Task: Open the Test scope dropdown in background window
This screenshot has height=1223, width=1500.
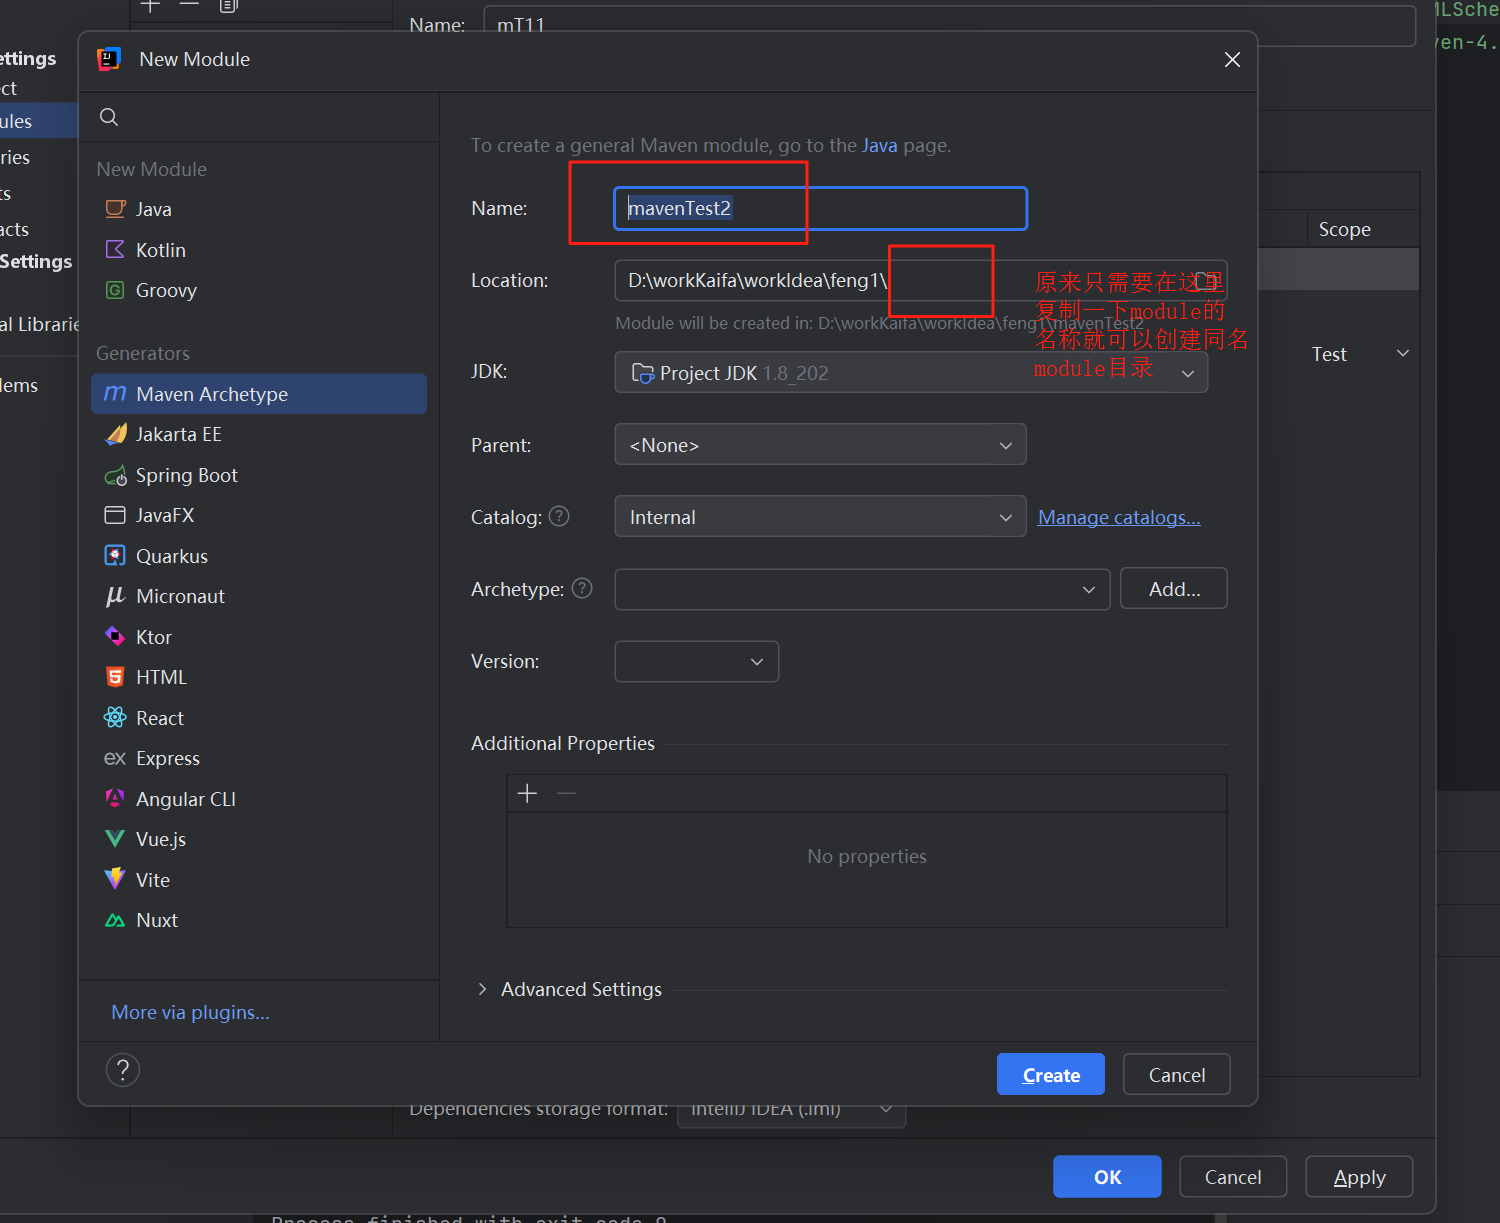Action: click(x=1360, y=354)
